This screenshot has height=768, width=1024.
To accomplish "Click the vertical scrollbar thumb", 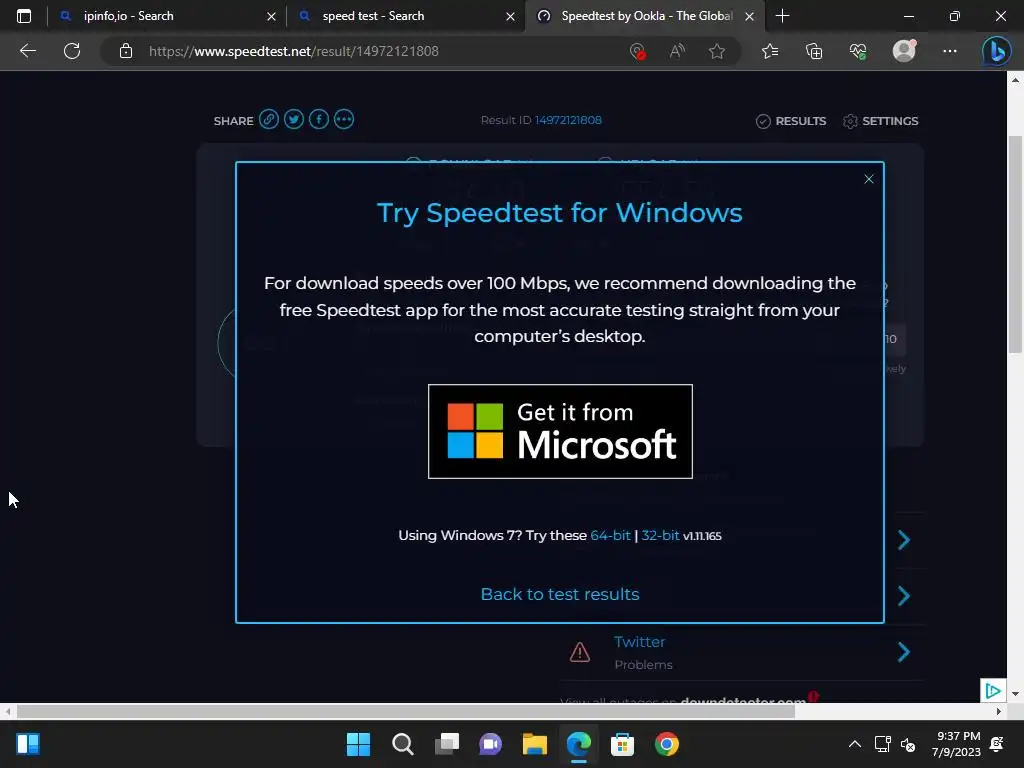I will (1015, 244).
